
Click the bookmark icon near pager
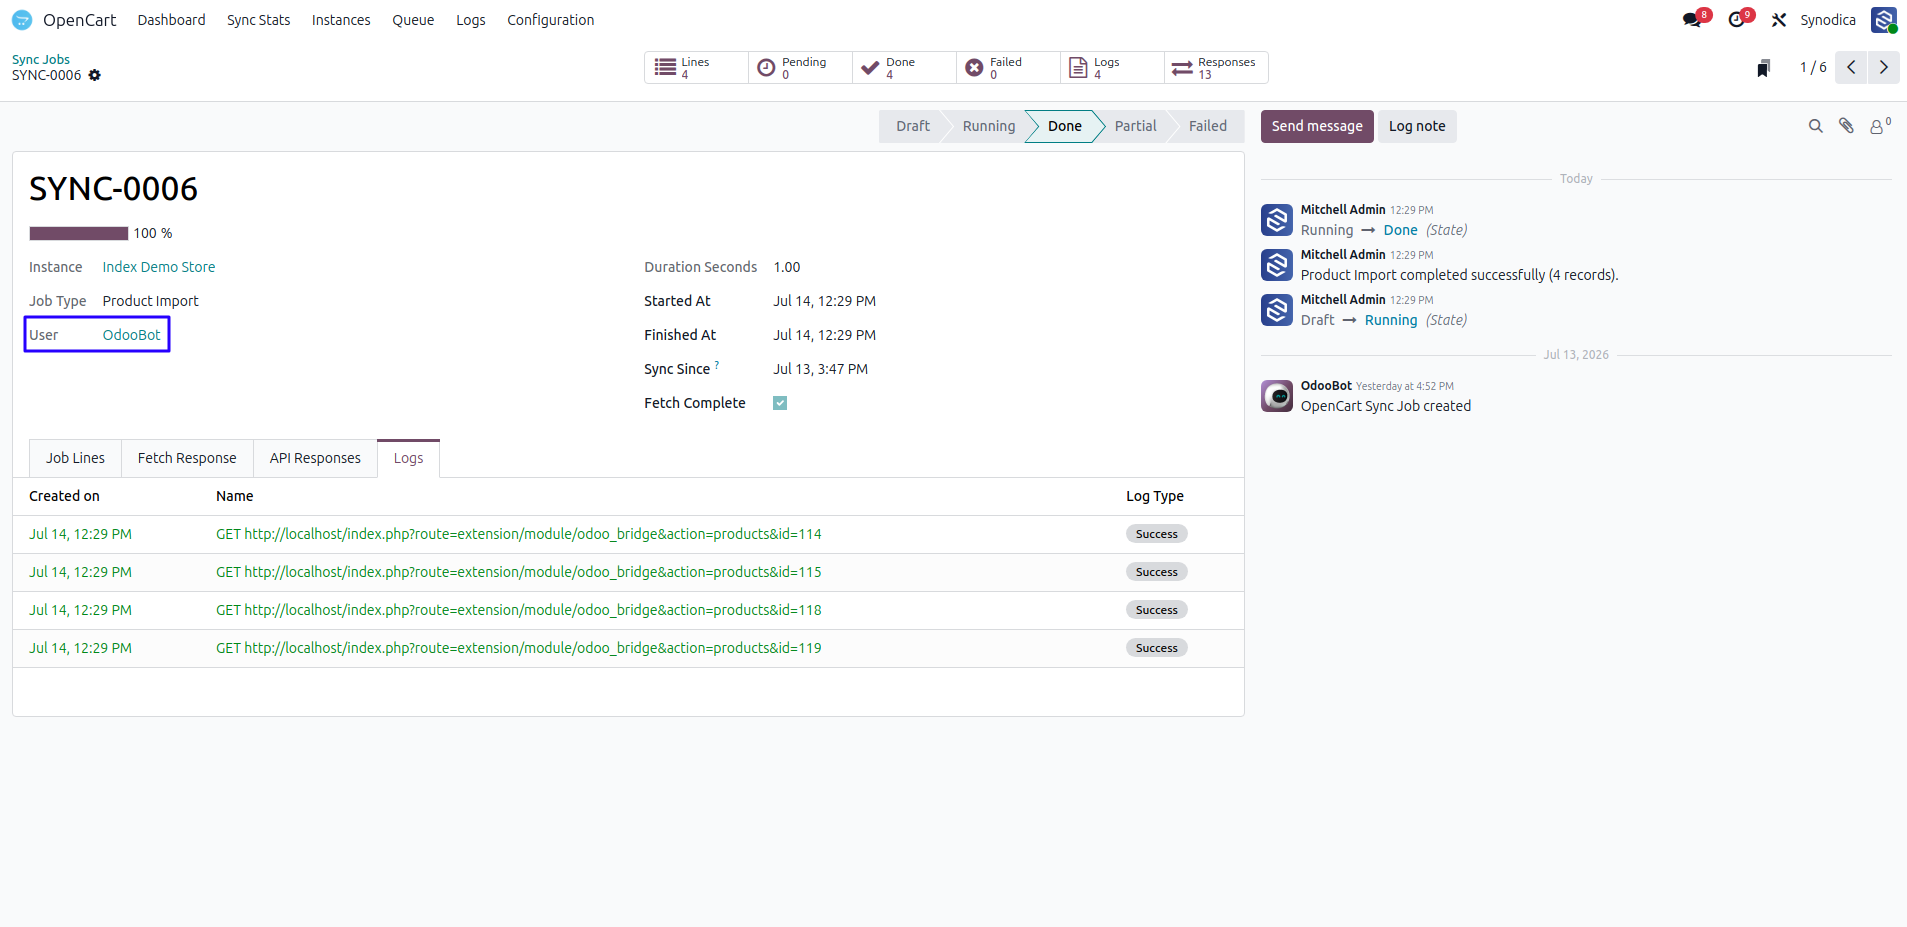(x=1763, y=68)
